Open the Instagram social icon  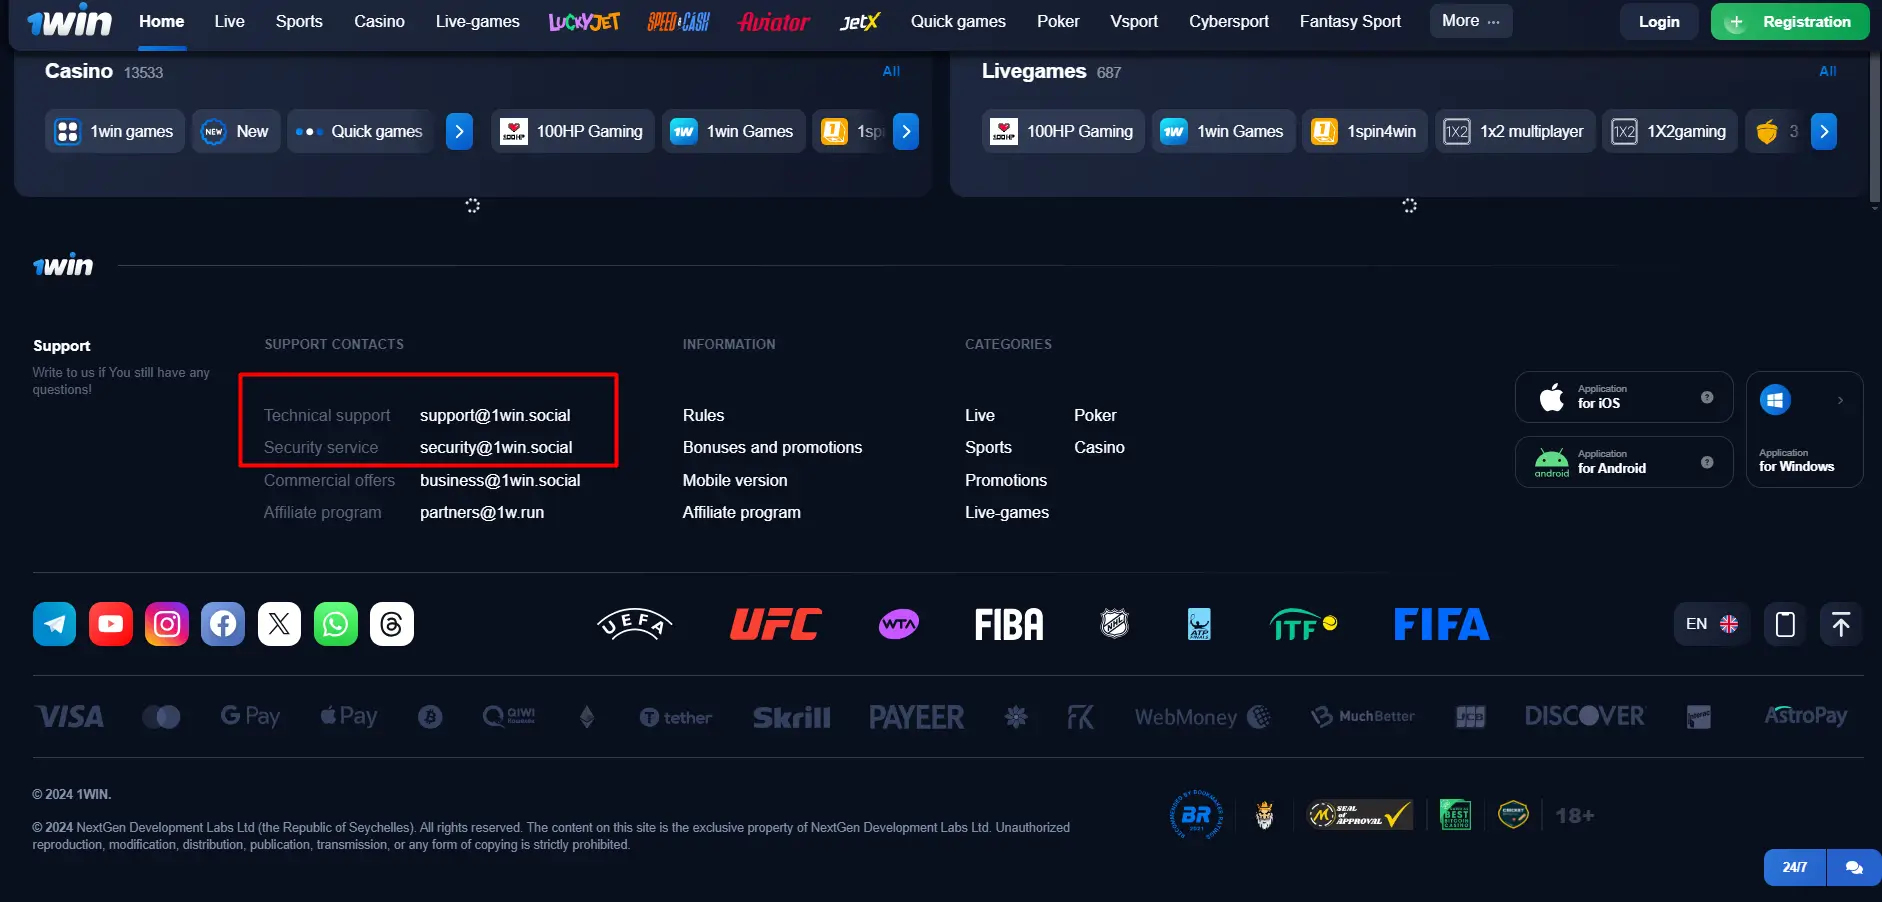click(x=167, y=624)
